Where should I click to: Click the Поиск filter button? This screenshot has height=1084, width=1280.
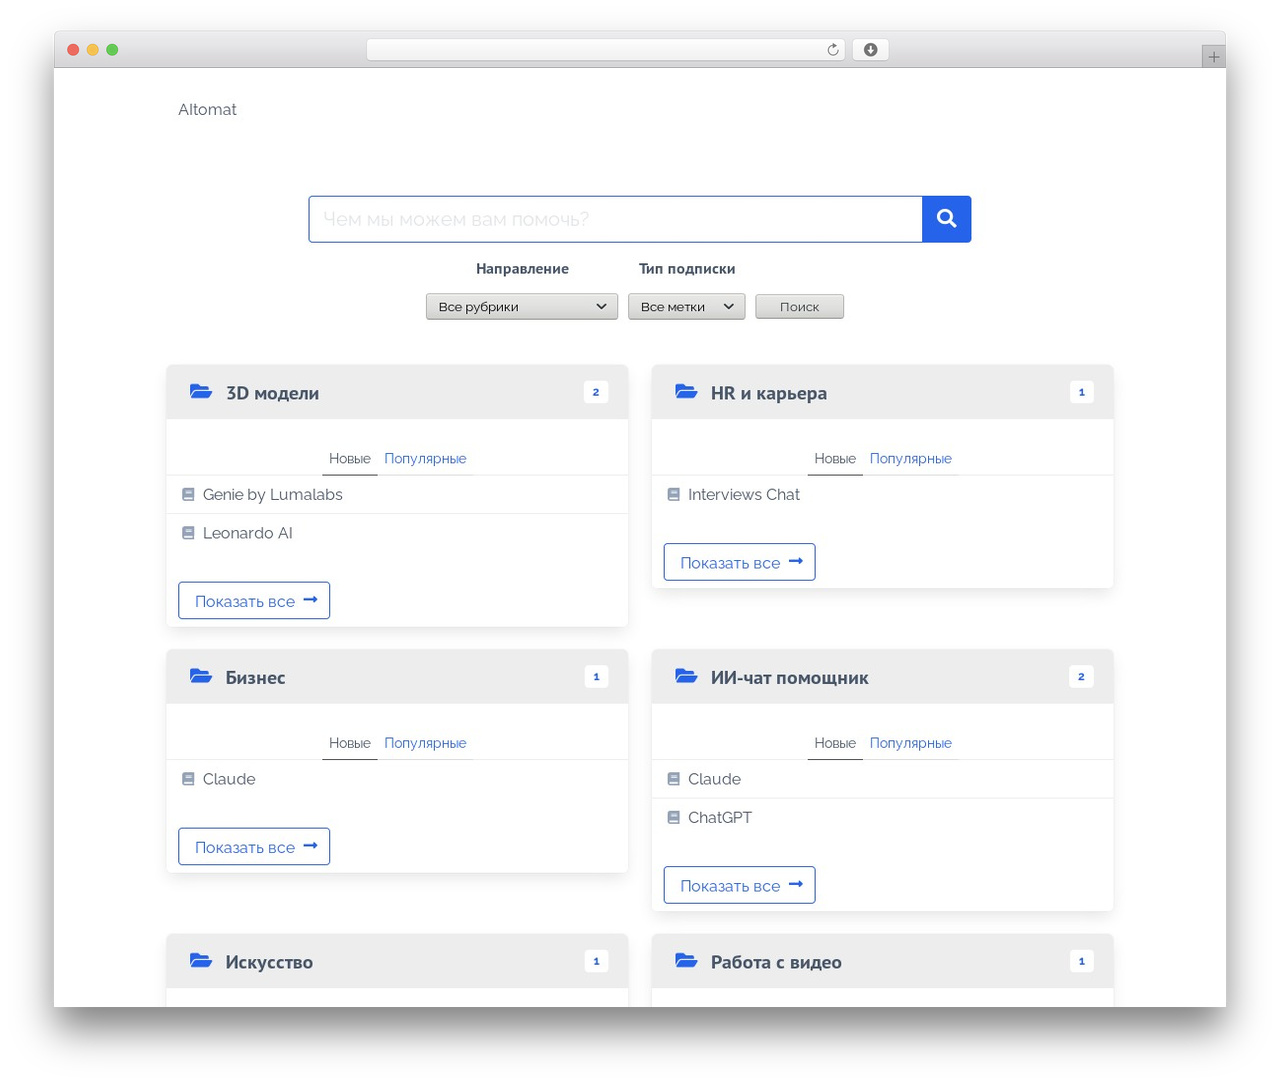point(799,307)
